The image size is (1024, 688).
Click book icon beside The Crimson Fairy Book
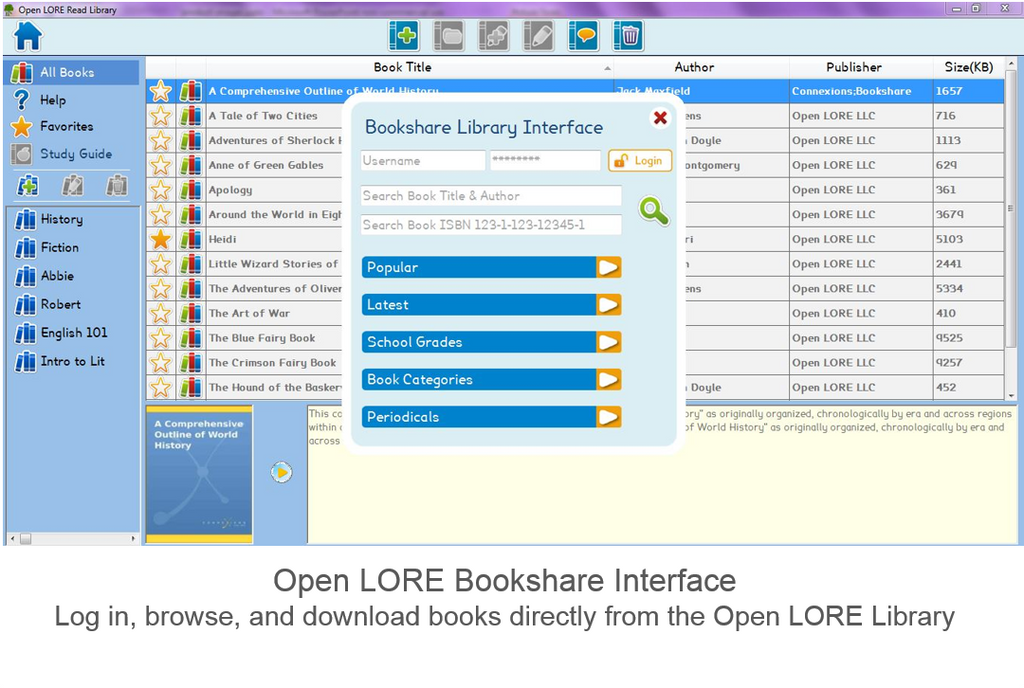[191, 363]
